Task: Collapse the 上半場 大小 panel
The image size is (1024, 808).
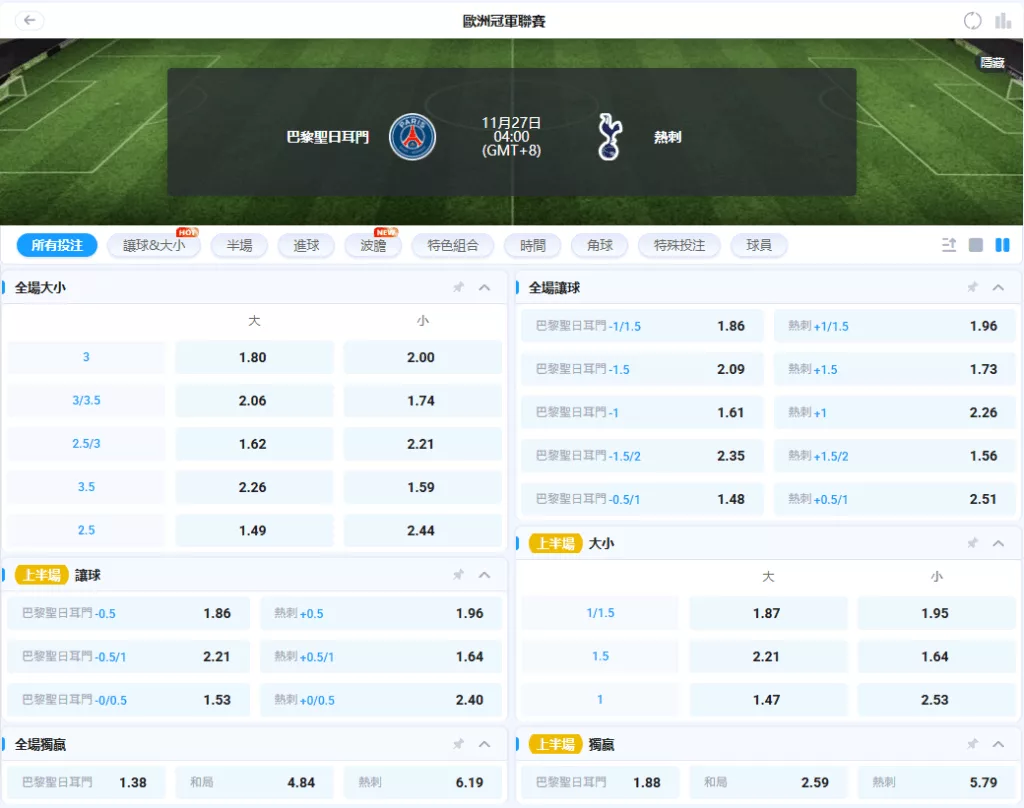Action: [998, 543]
